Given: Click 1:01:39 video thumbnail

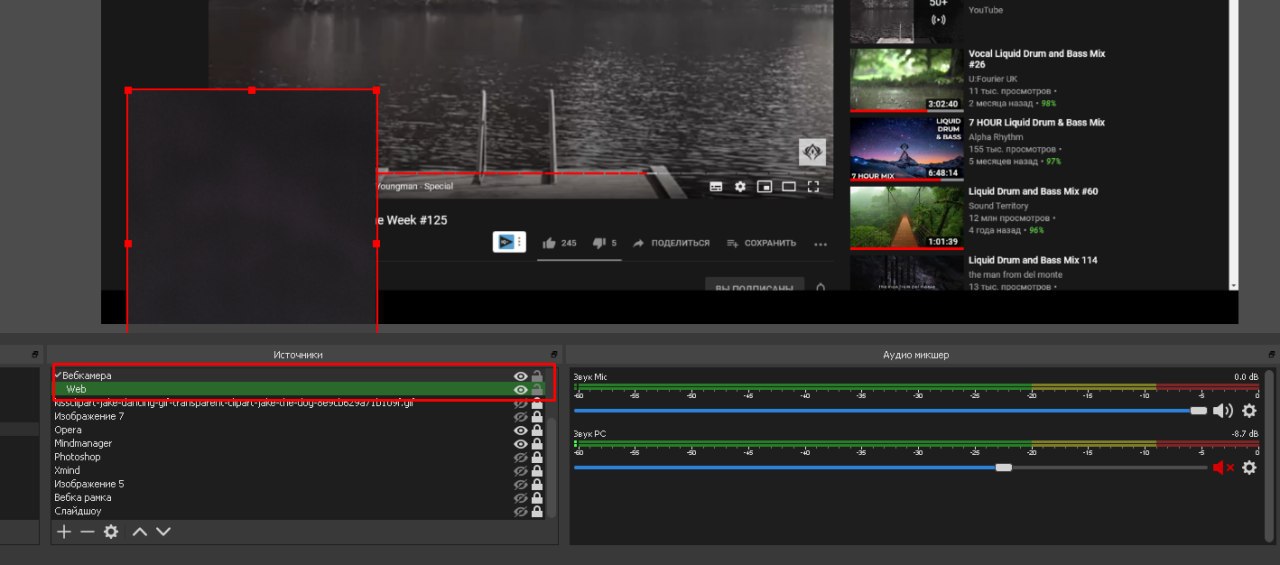Looking at the screenshot, I should [906, 217].
